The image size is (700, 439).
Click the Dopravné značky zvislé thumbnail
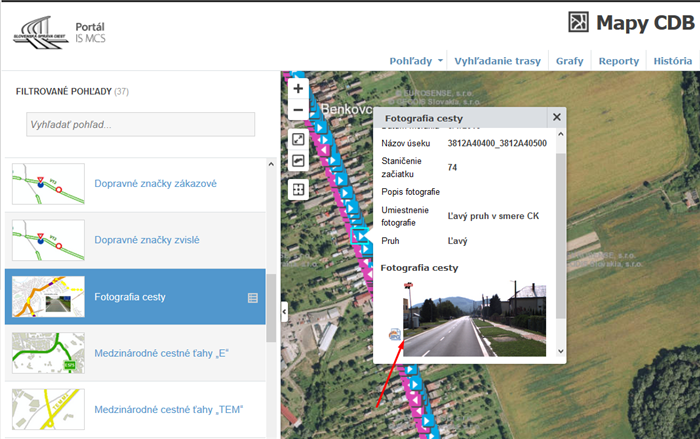tap(48, 240)
